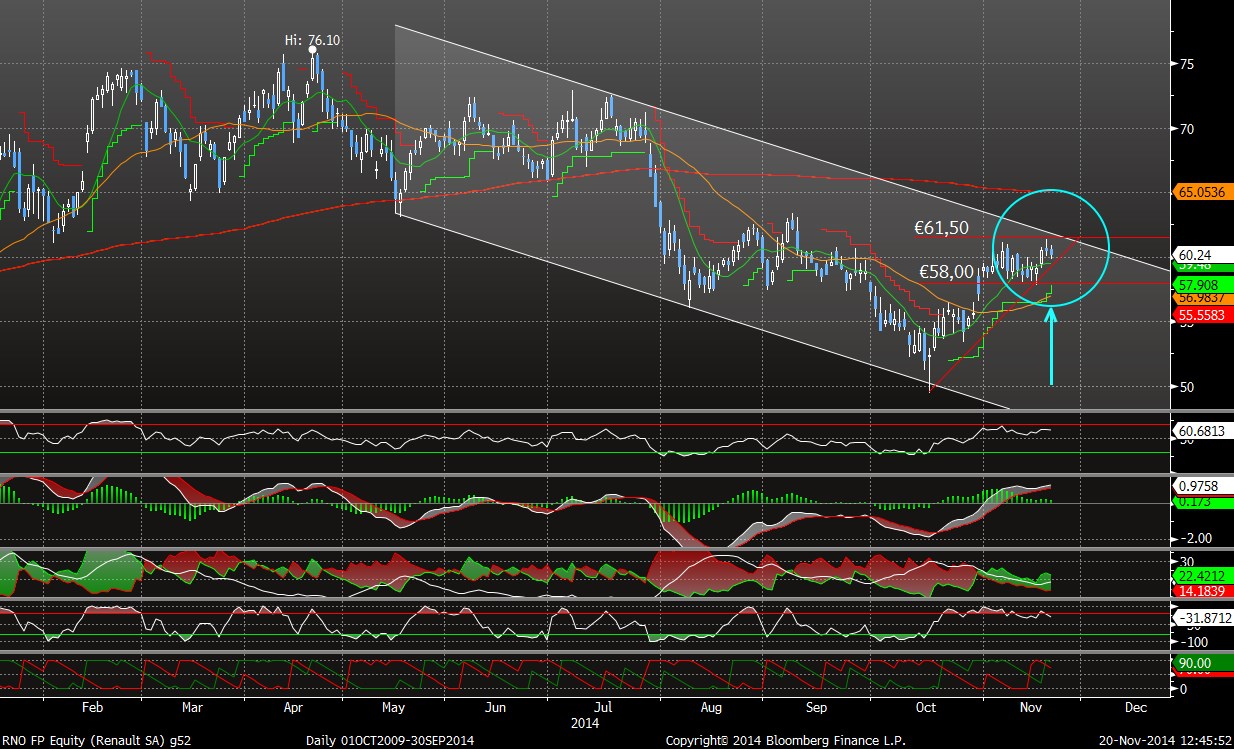
Task: Click the Aug label on time axis
Action: tap(711, 707)
